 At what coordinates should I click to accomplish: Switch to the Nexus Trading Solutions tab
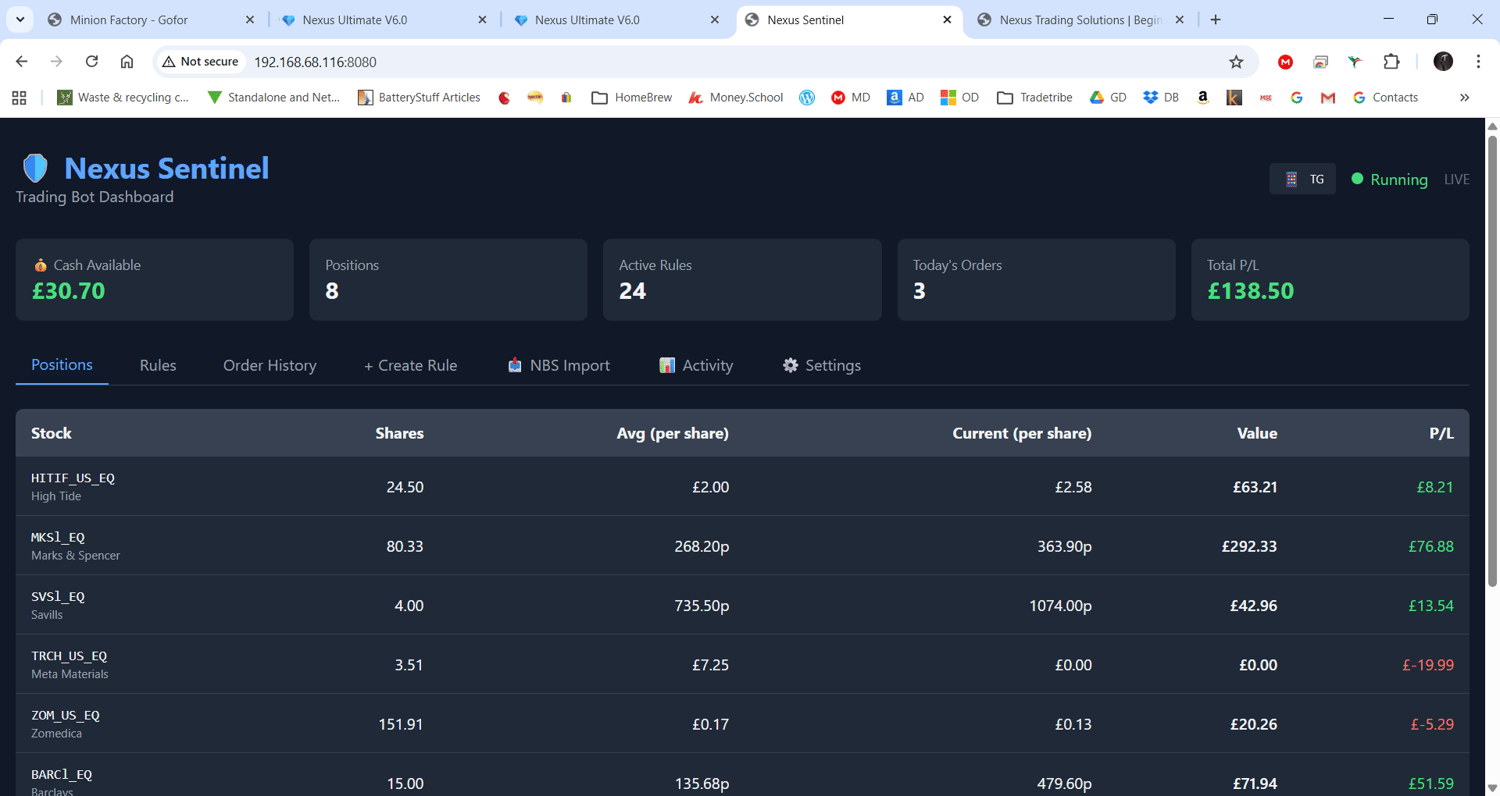[1081, 20]
